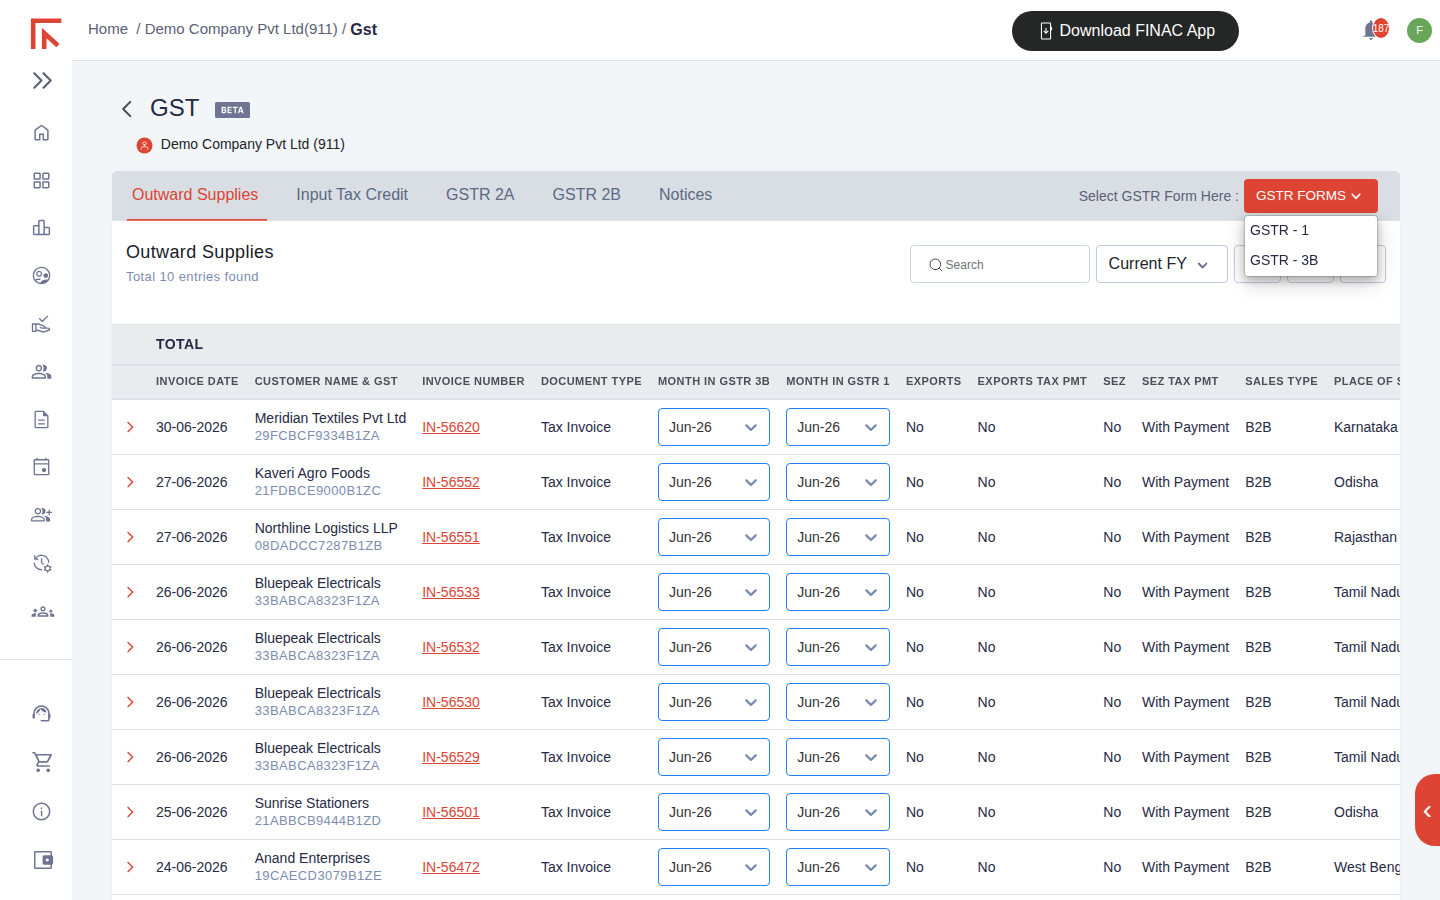Viewport: 1440px width, 900px height.
Task: Switch to GSTR 2A tab
Action: [x=480, y=195]
